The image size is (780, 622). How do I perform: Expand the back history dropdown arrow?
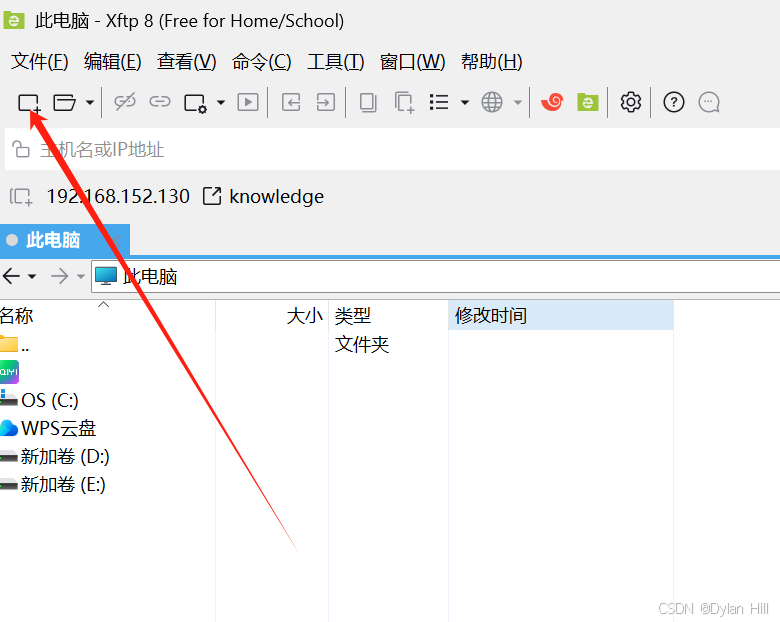pos(32,276)
